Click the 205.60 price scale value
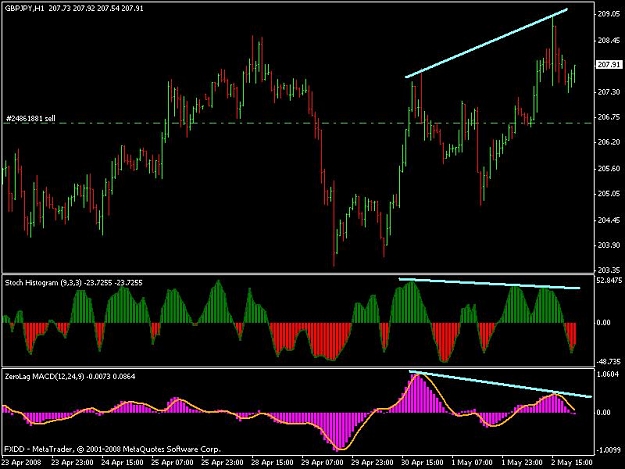This screenshot has height=469, width=625. [609, 169]
